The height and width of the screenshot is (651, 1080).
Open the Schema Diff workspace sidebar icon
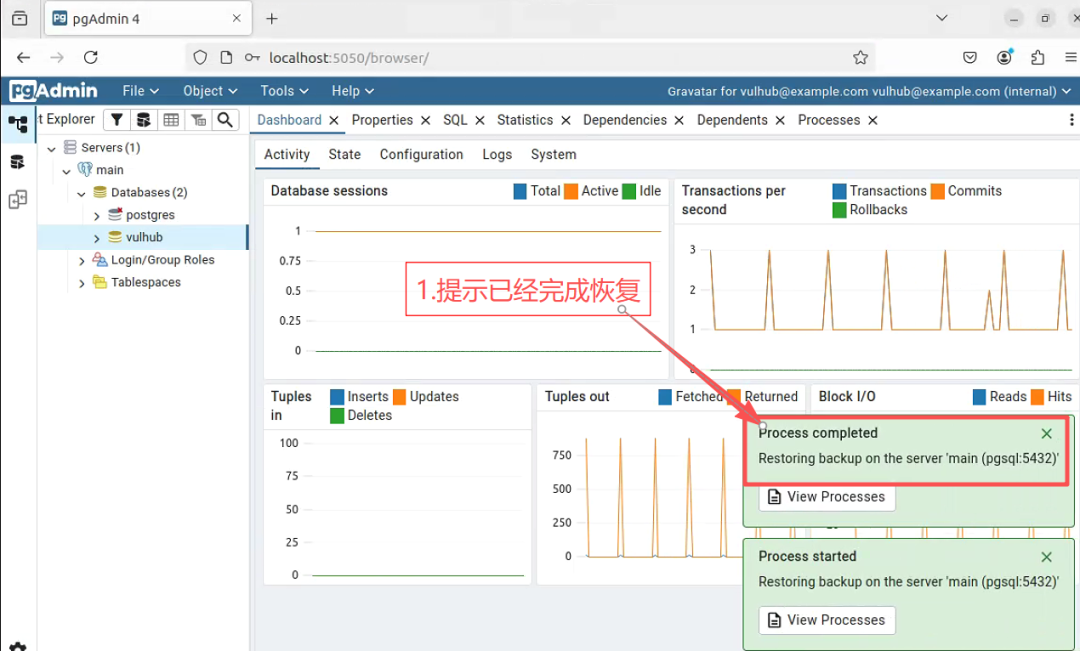coord(18,200)
